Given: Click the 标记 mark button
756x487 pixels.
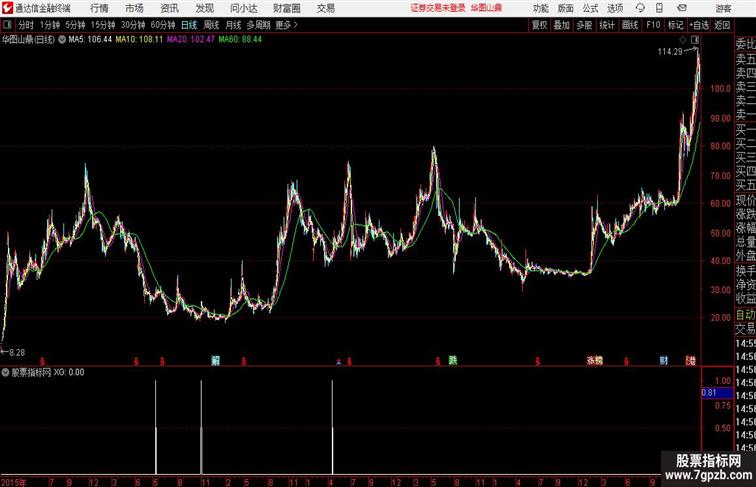Looking at the screenshot, I should pos(675,25).
